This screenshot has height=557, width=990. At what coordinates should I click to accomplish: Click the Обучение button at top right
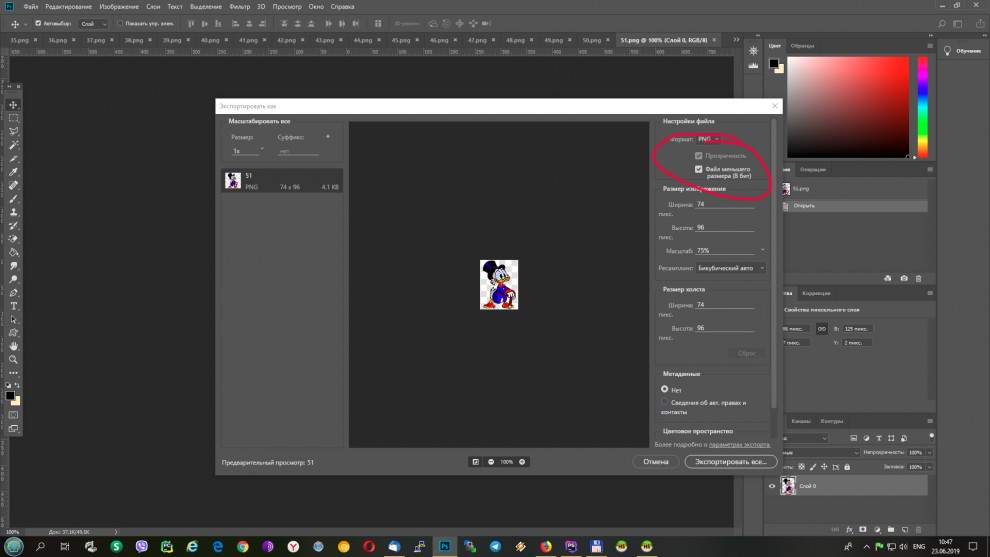[962, 51]
